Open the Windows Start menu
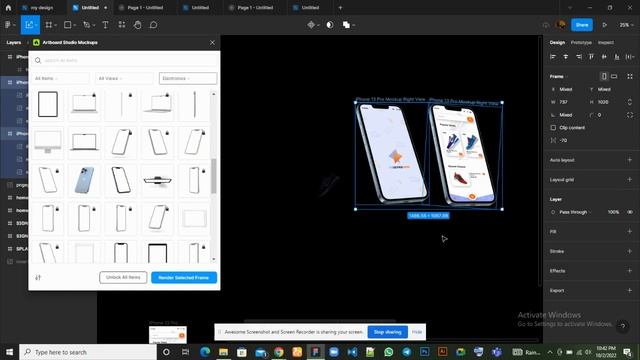The image size is (640, 360). [x=9, y=352]
